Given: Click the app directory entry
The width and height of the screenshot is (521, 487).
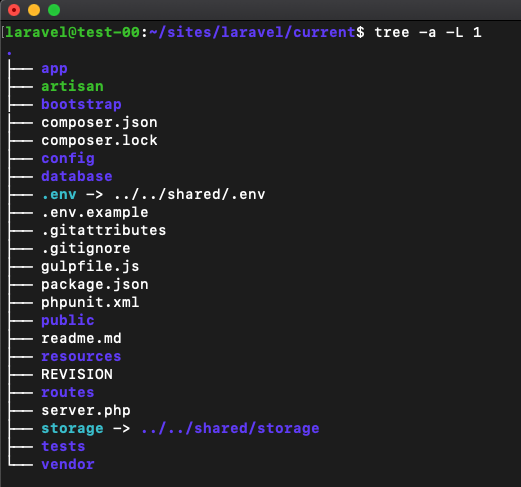Looking at the screenshot, I should point(54,69).
